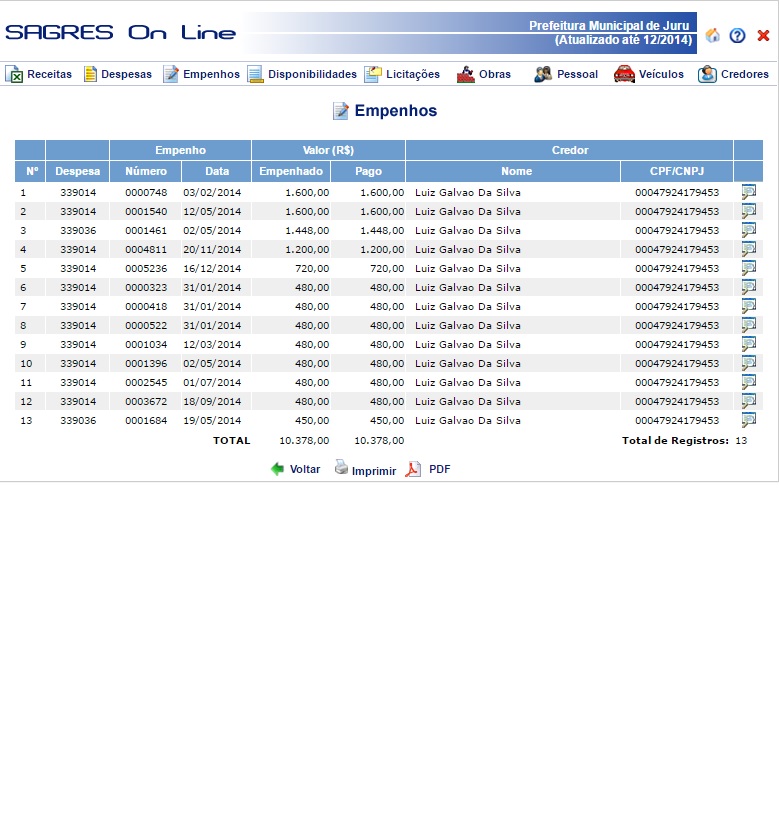Click details icon for empenho 0001034

click(x=748, y=344)
